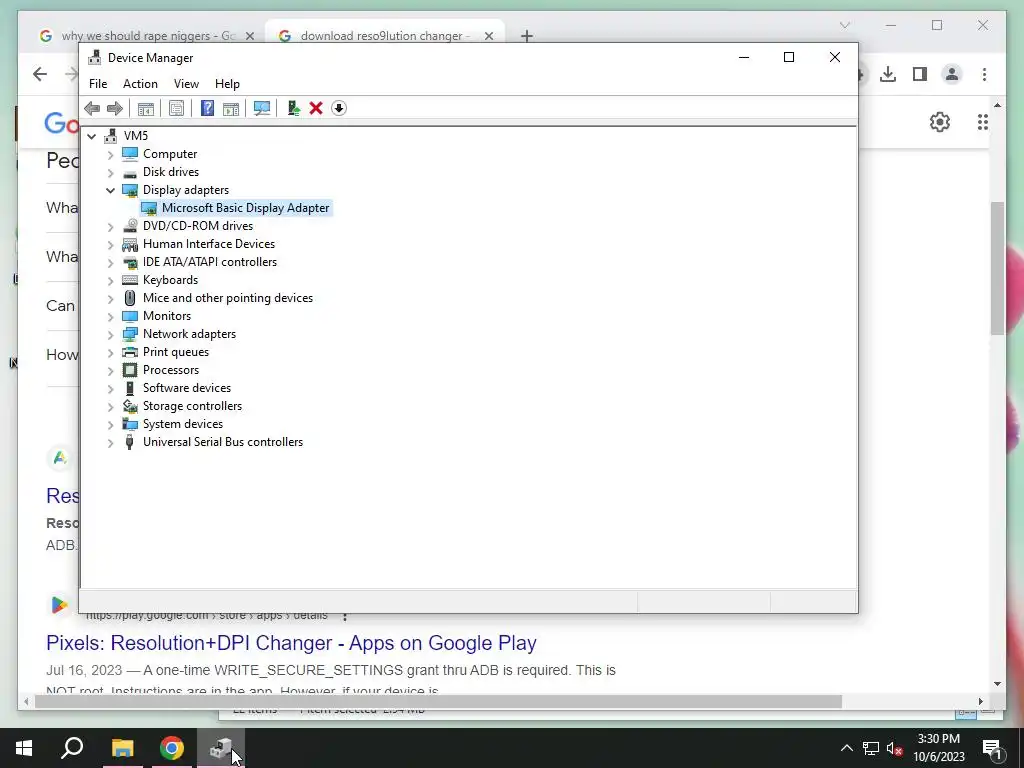1024x768 pixels.
Task: Expand the Software devices category
Action: (110, 389)
